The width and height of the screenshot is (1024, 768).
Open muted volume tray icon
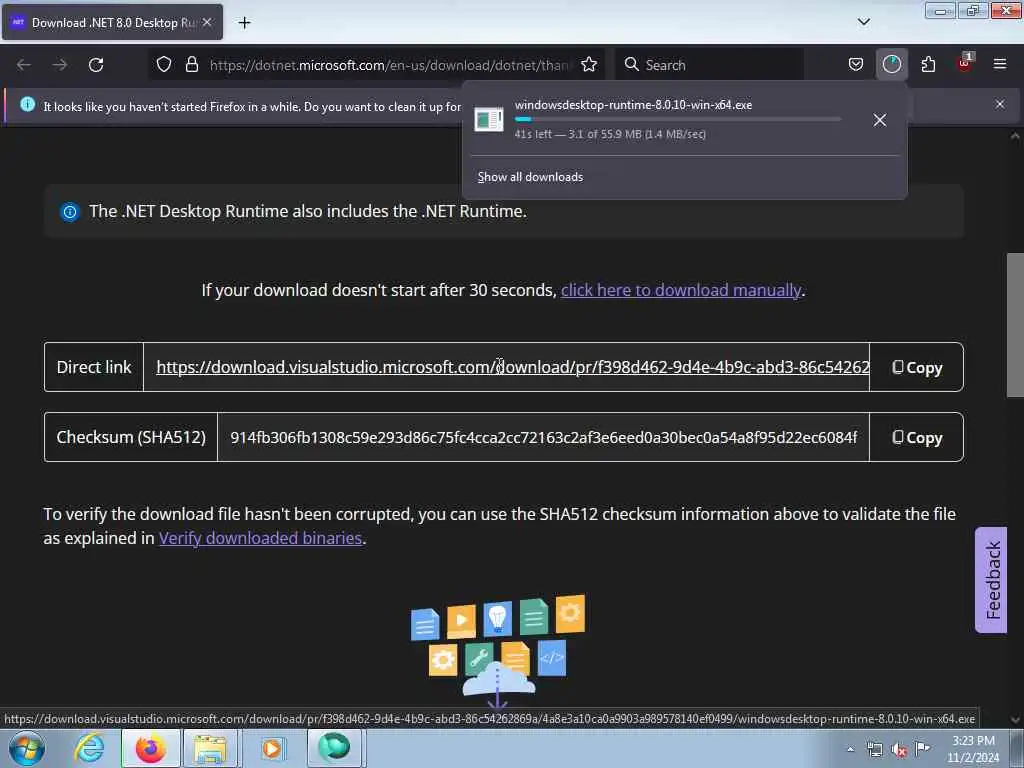[x=899, y=750]
